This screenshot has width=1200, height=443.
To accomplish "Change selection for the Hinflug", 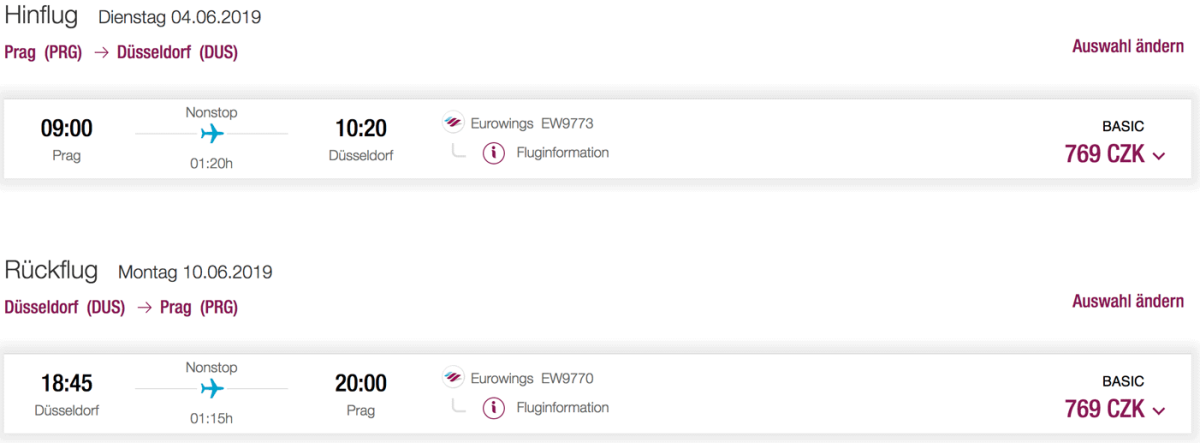I will point(1128,47).
